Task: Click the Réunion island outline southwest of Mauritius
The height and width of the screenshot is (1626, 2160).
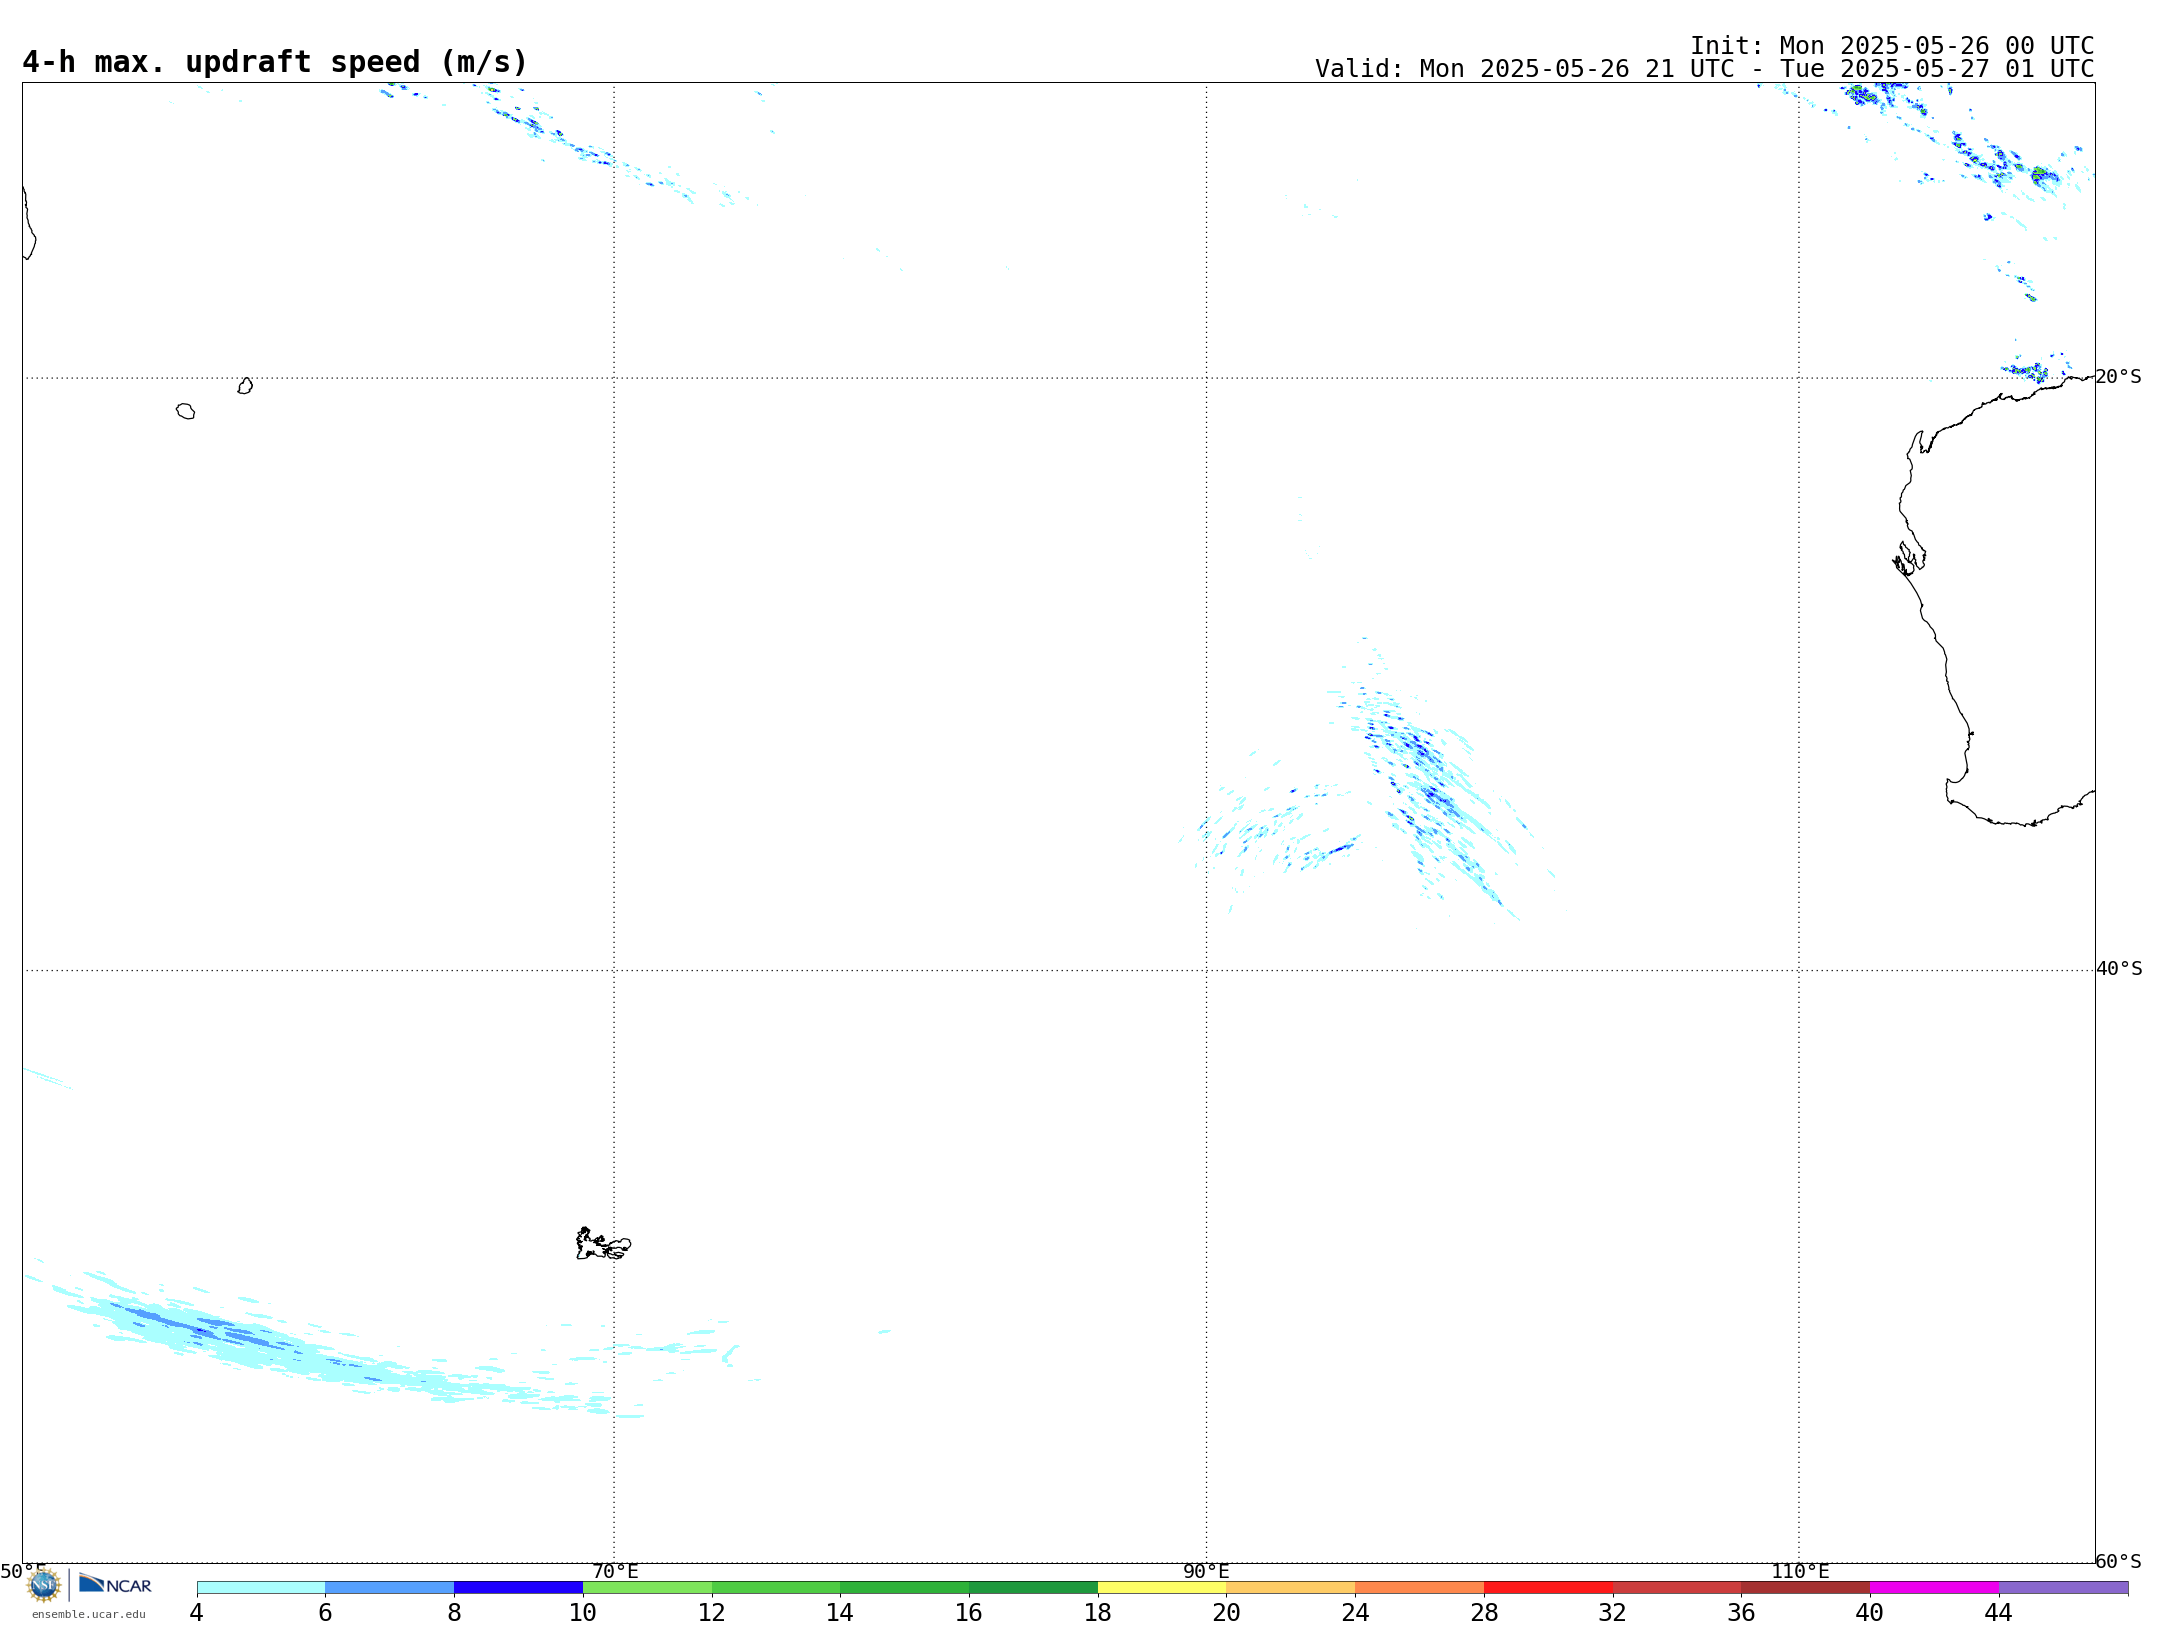Action: 186,411
